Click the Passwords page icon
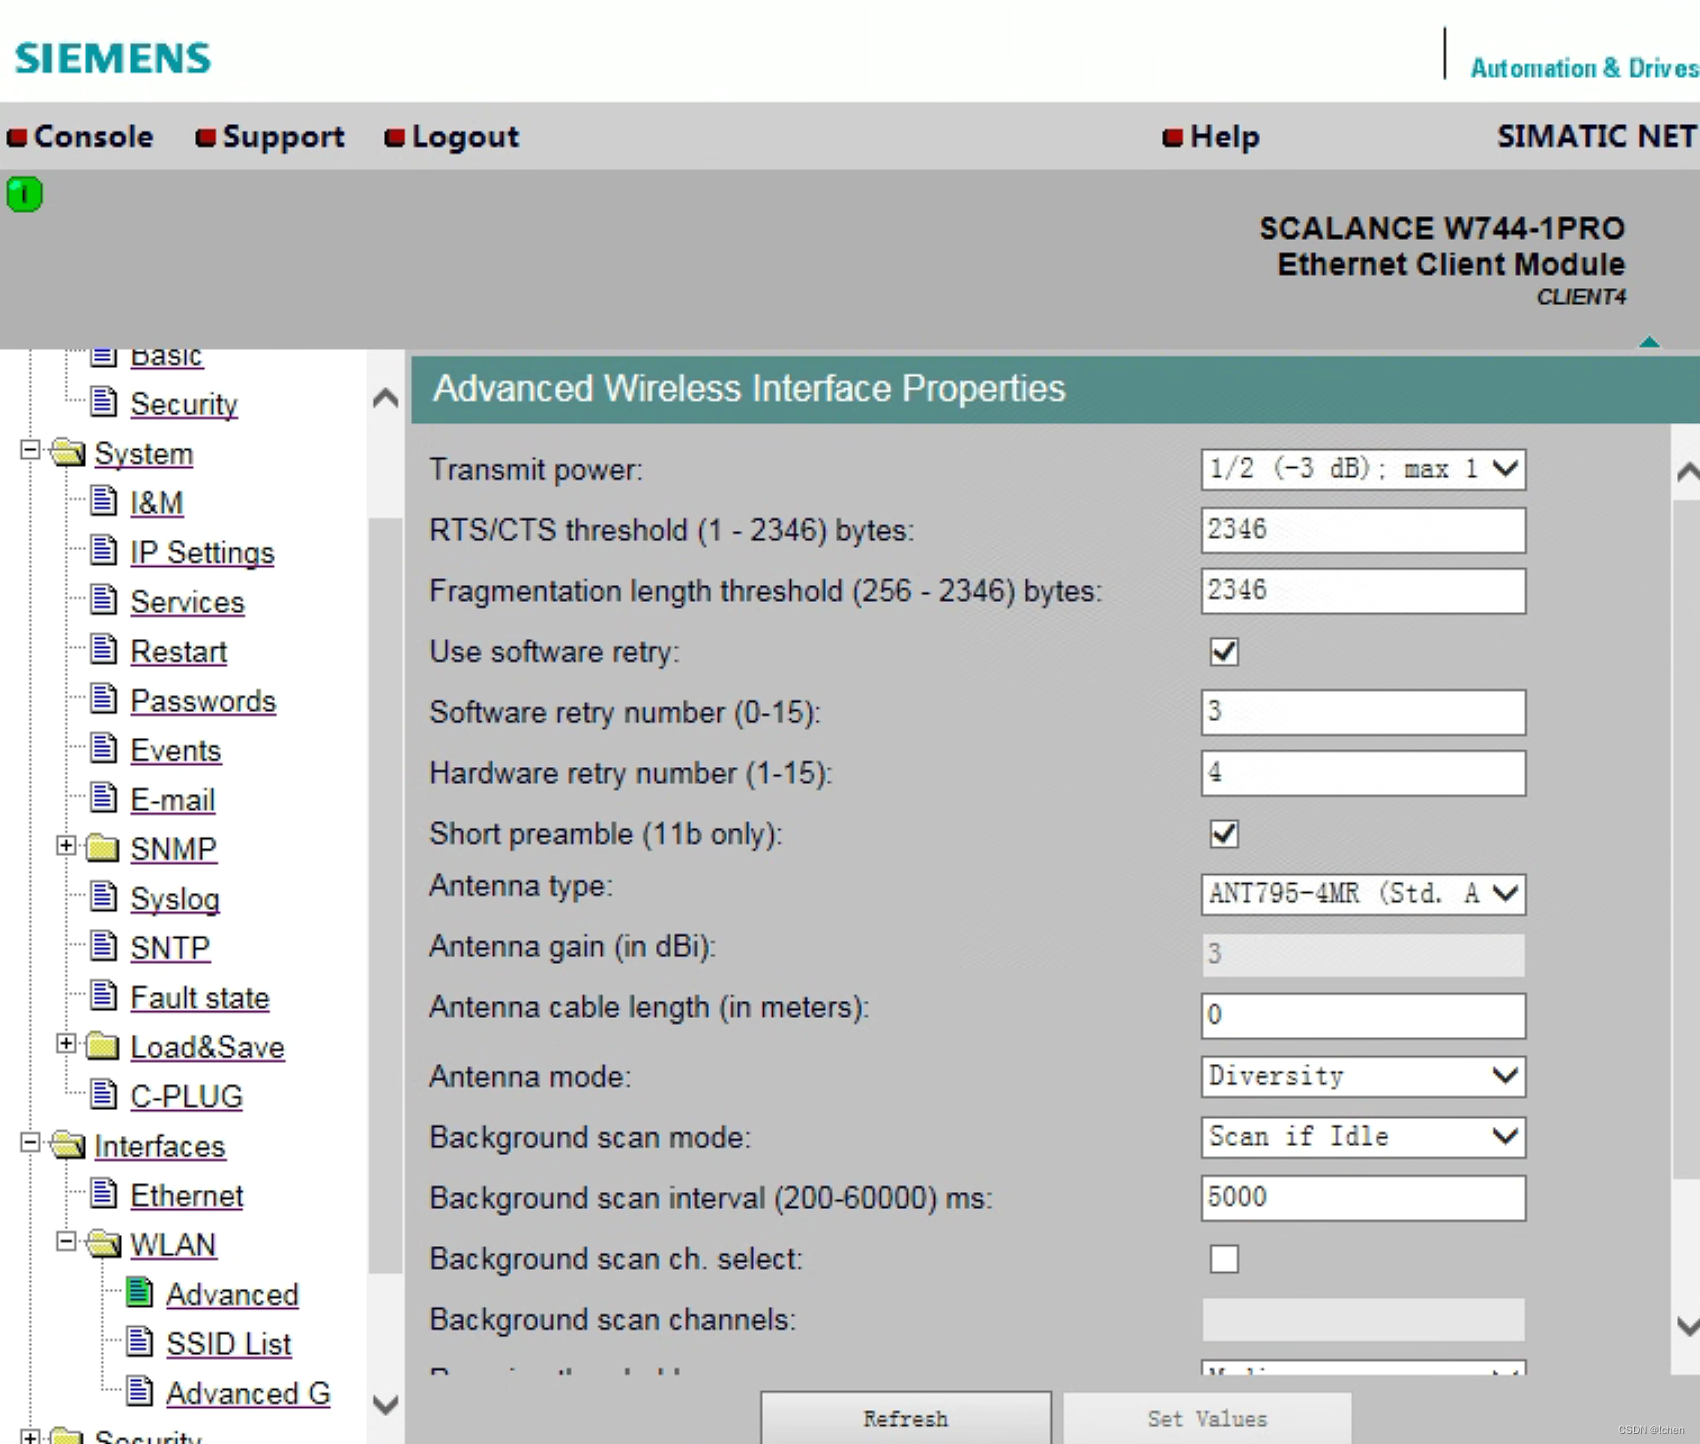This screenshot has width=1700, height=1444. coord(104,698)
